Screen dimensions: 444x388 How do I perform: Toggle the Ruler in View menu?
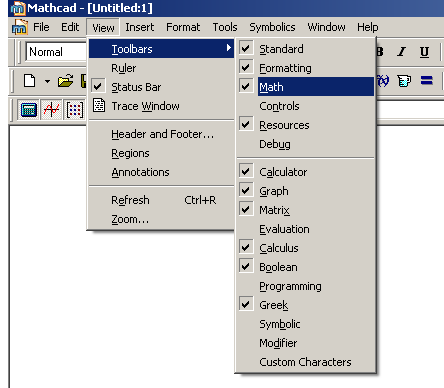tap(161, 68)
